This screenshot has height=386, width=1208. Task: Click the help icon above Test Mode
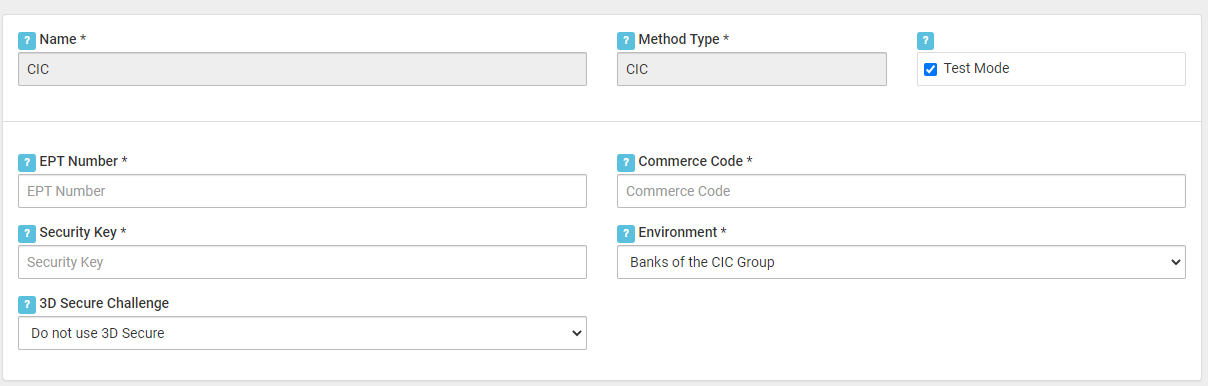(926, 41)
